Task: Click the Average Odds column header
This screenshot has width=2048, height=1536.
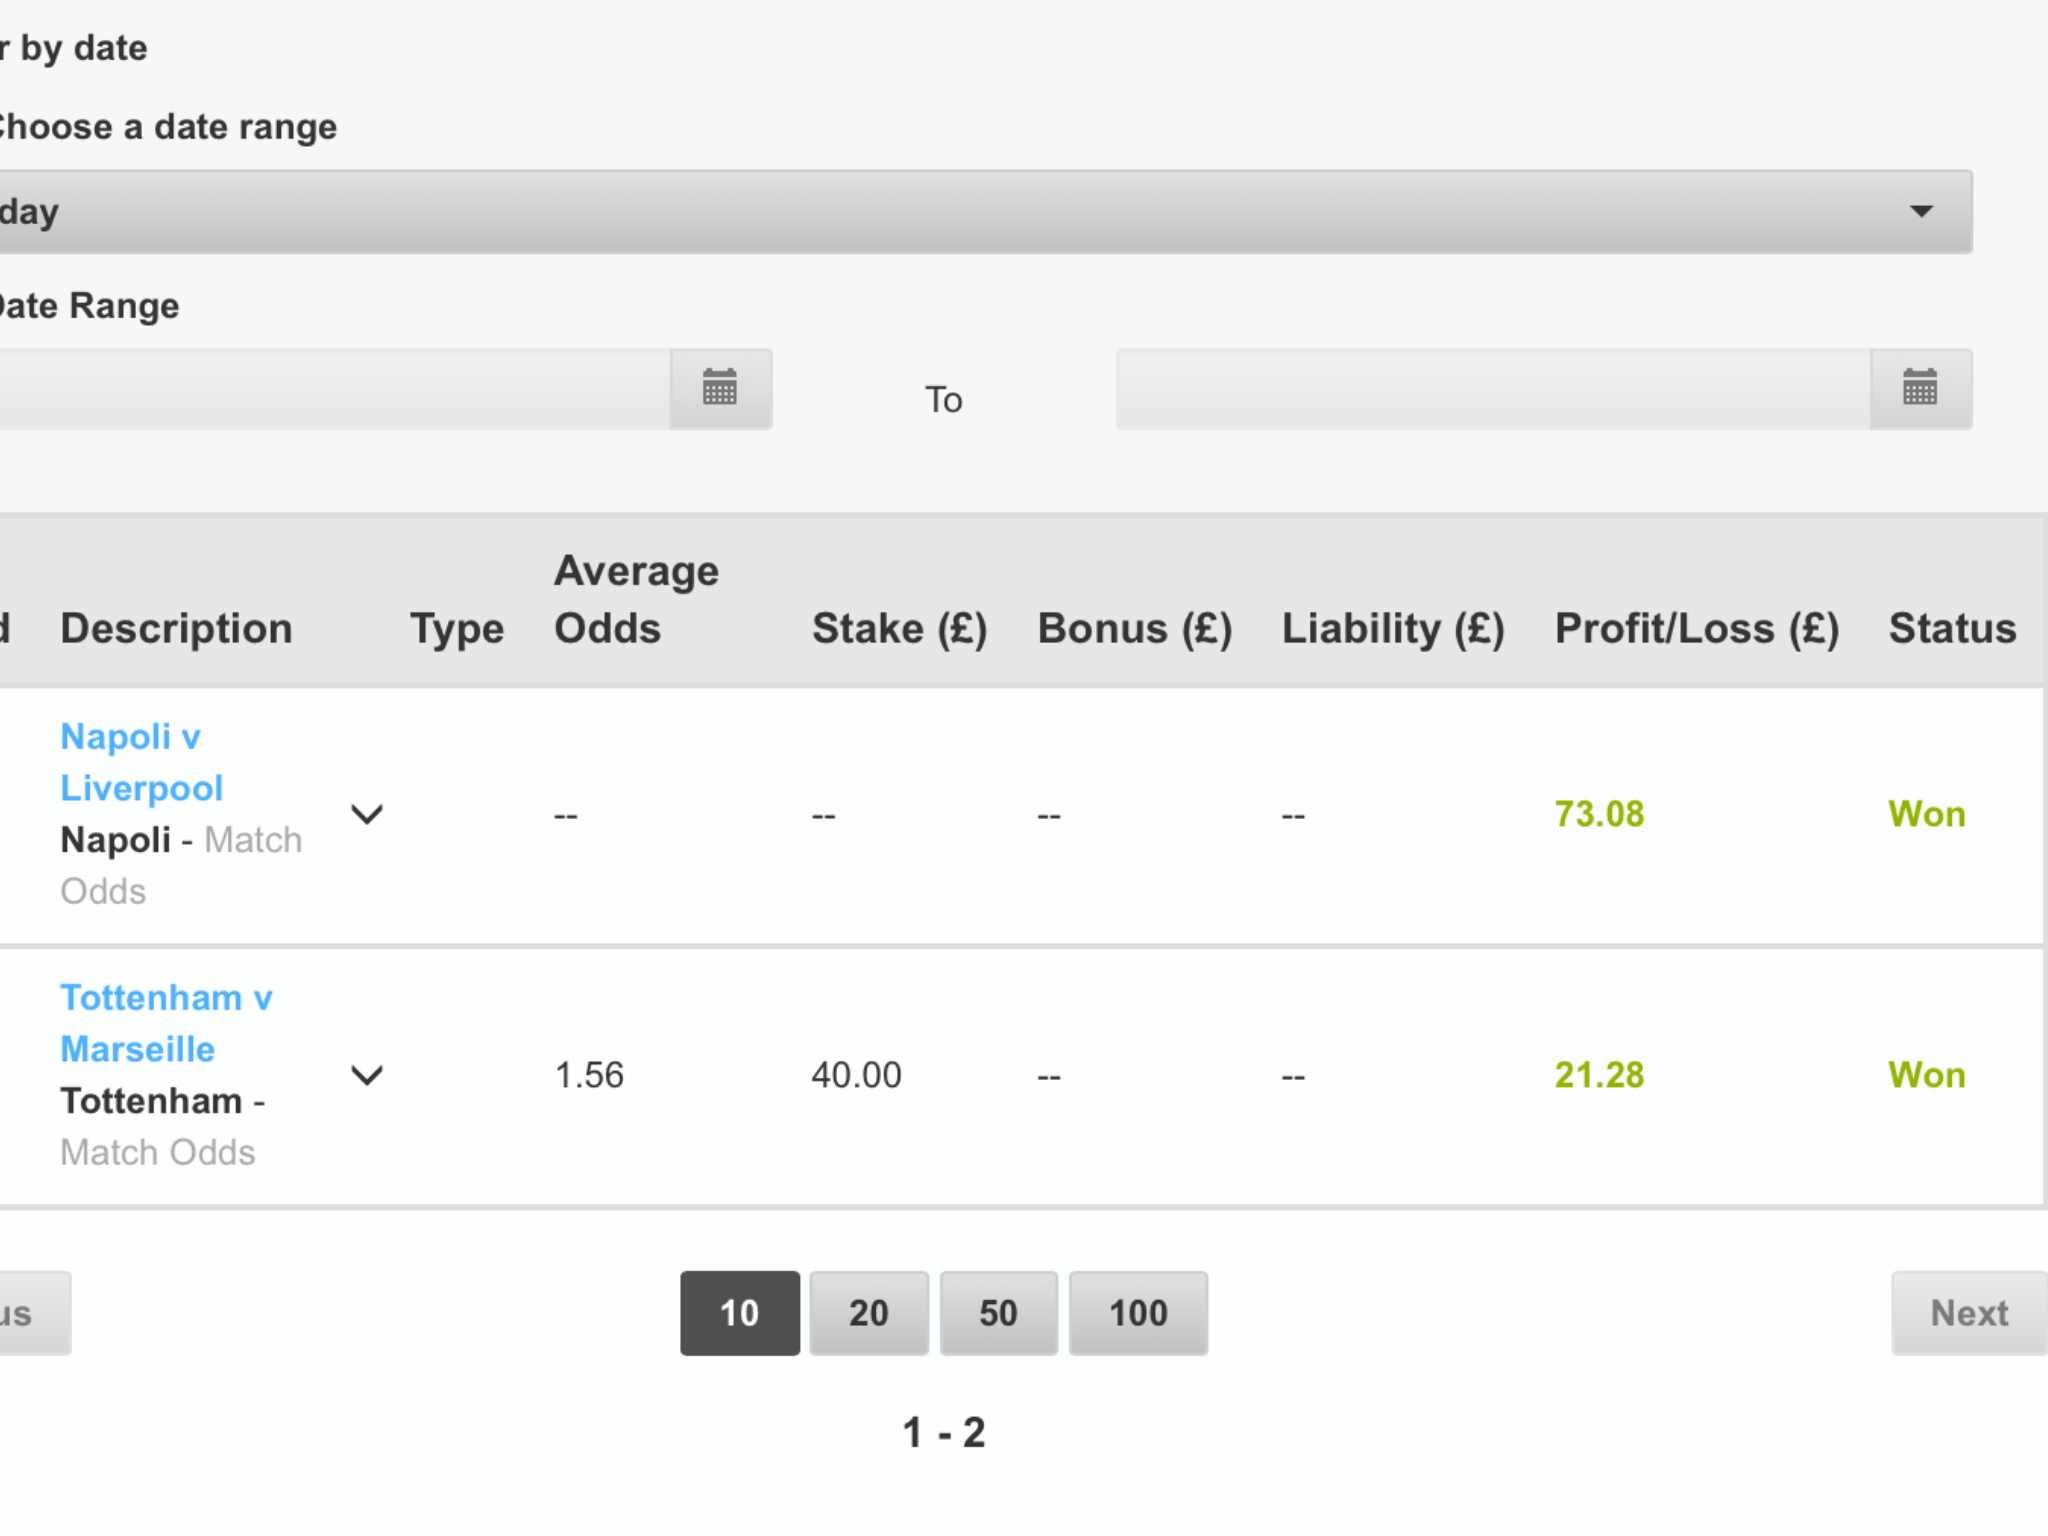Action: [x=636, y=600]
